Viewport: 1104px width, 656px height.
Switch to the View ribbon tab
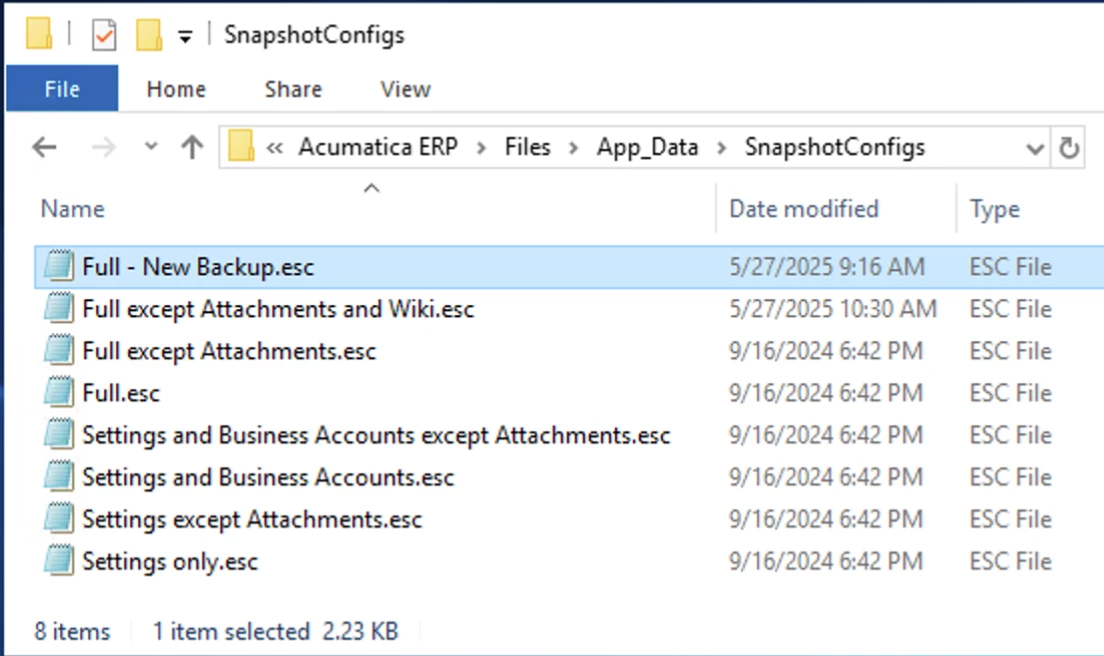pos(403,88)
